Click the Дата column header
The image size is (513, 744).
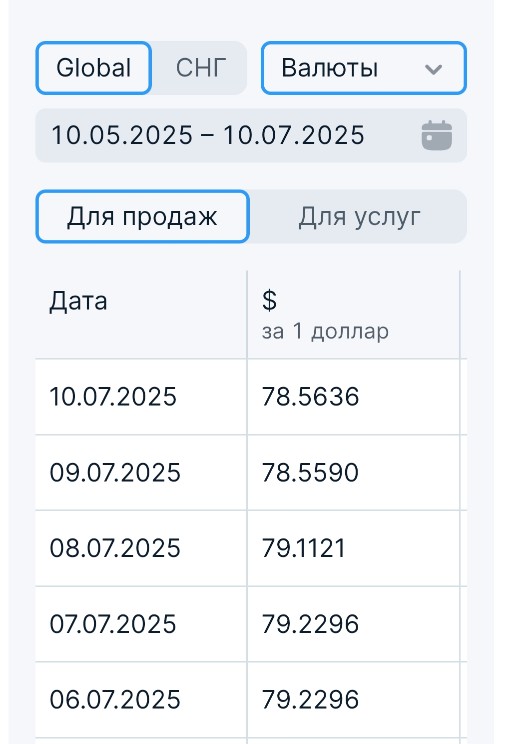coord(141,315)
